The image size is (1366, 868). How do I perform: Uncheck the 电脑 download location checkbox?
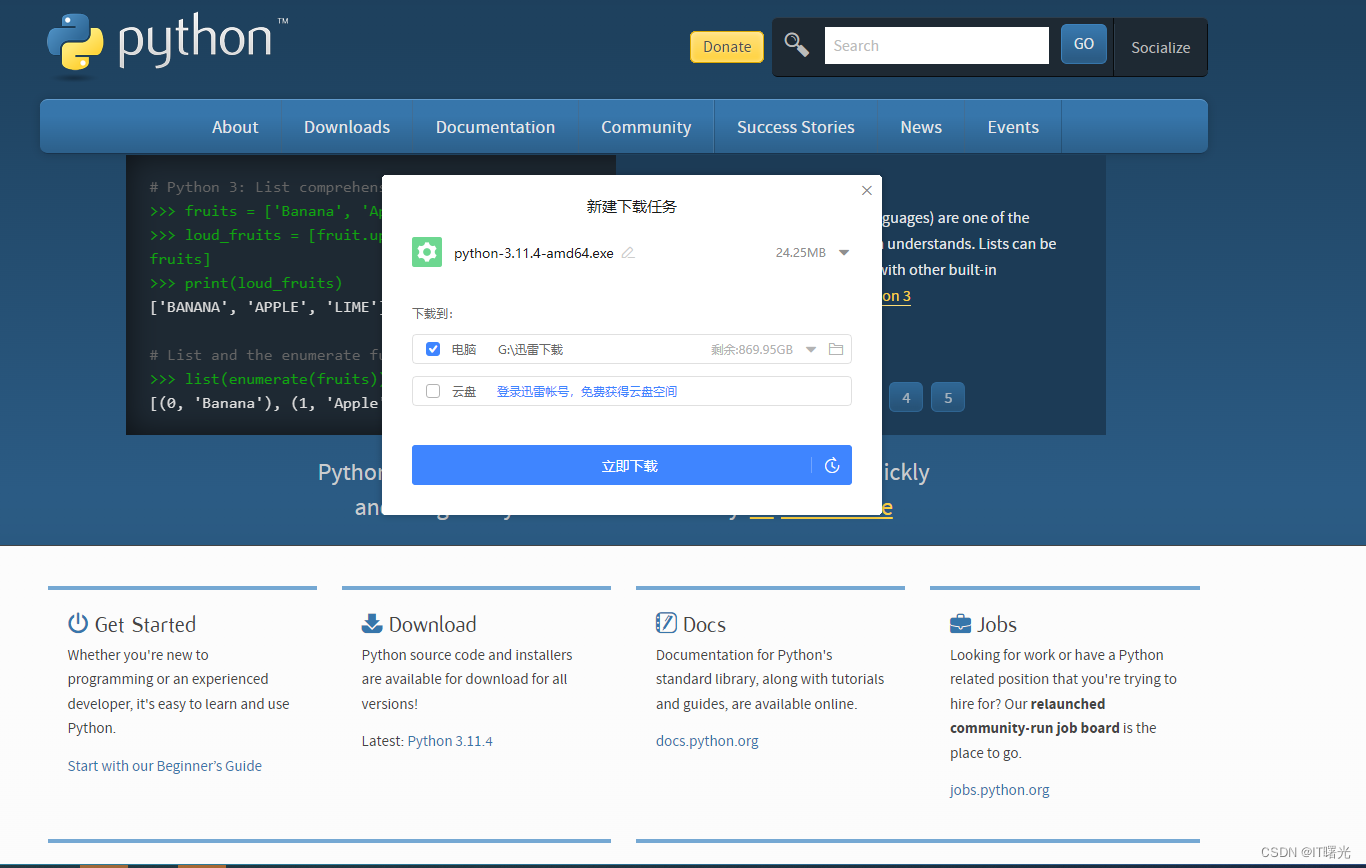click(433, 349)
